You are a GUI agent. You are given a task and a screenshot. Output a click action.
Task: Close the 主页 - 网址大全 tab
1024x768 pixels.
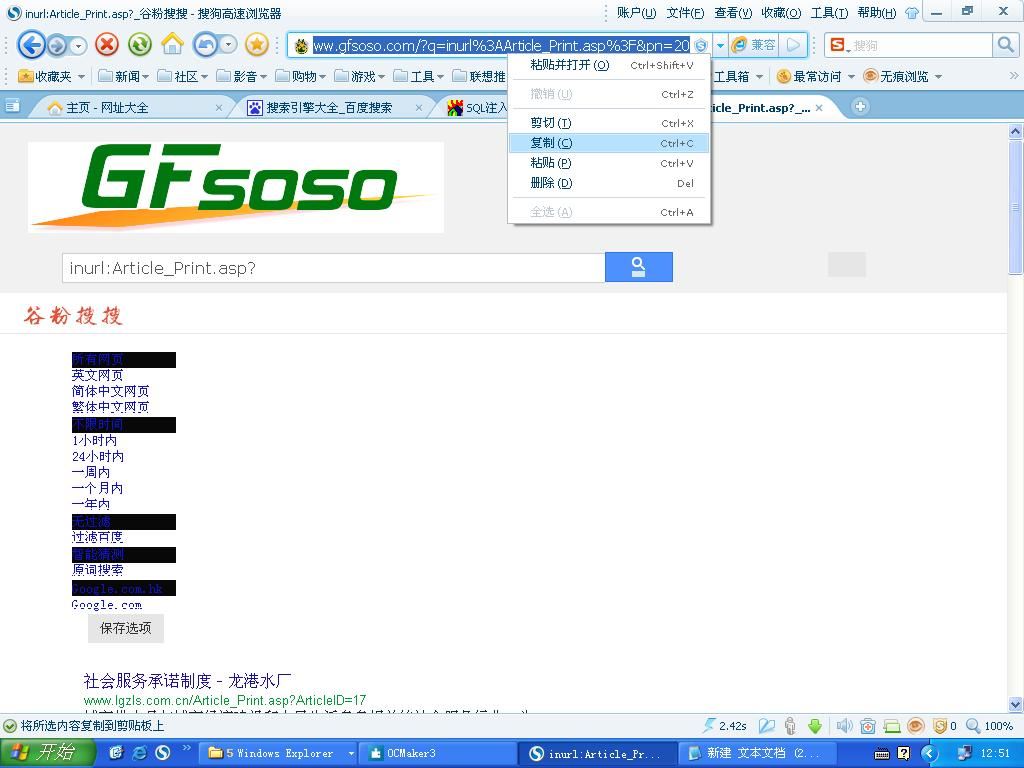point(219,108)
